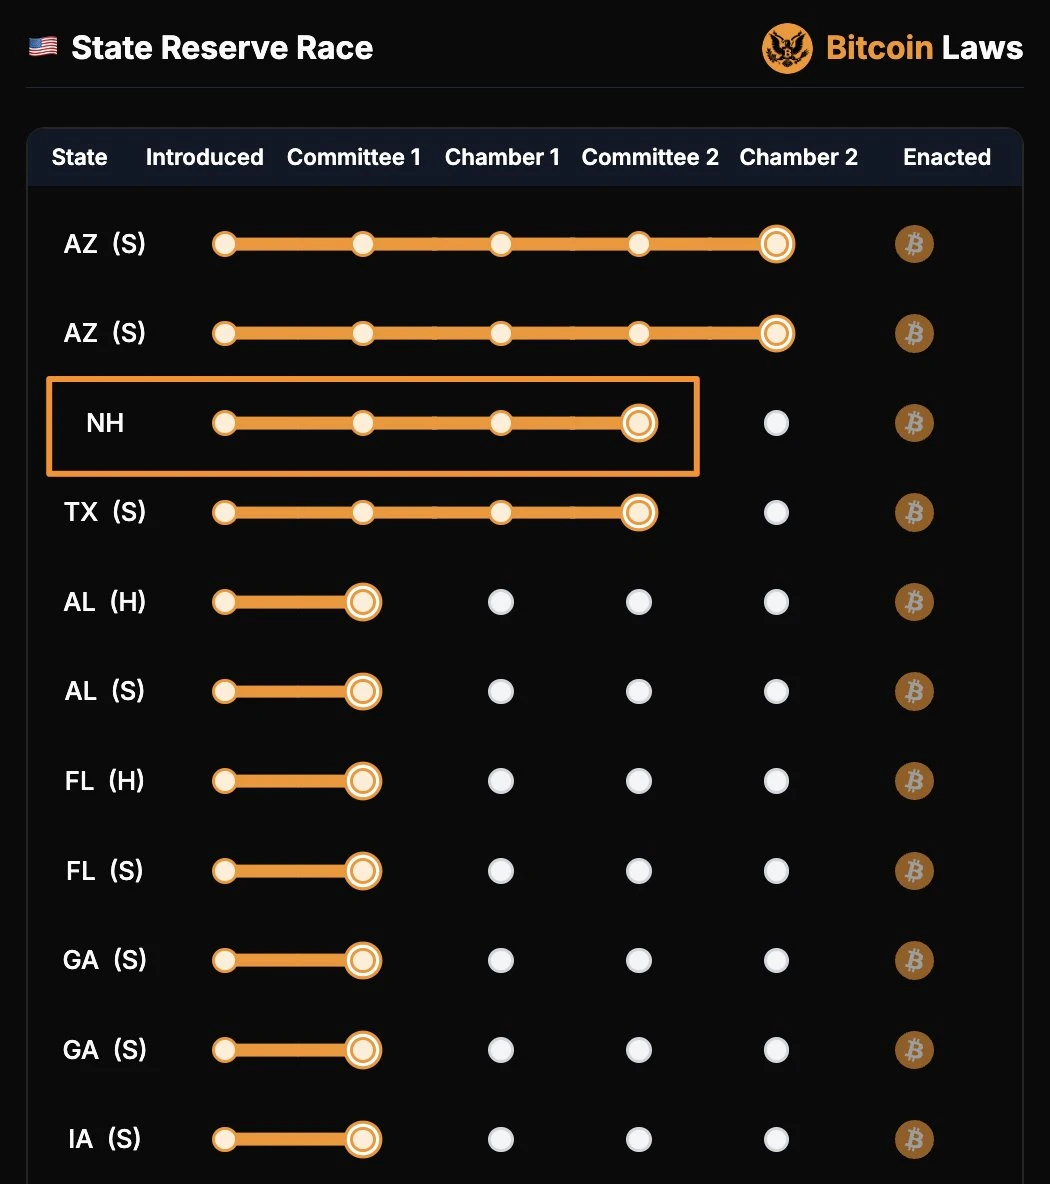Screen dimensions: 1050x1184
Task: Click the State Reserve Race title
Action: [222, 48]
